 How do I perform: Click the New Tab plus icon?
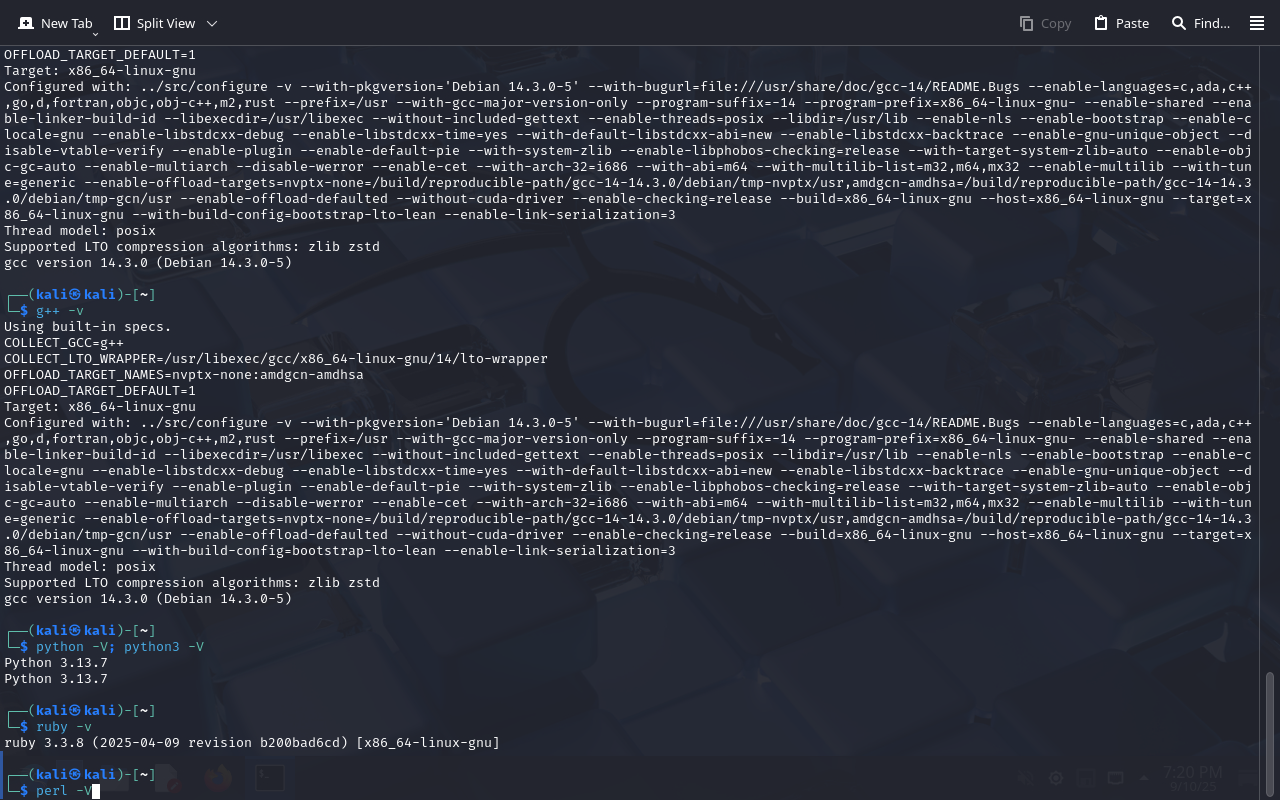[x=26, y=23]
